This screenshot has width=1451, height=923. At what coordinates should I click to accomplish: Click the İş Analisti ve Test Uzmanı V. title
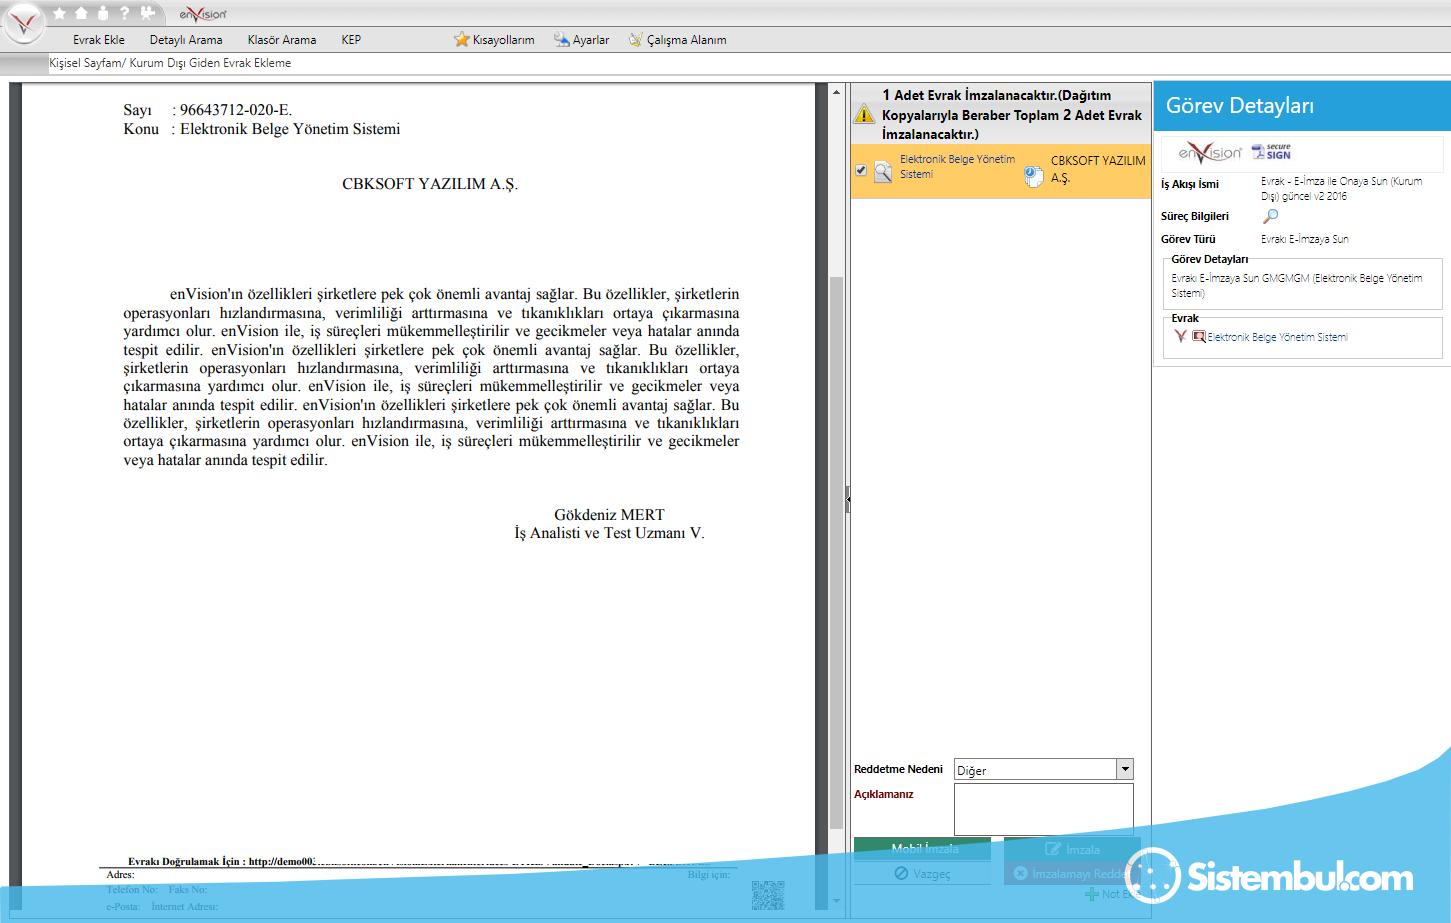click(609, 533)
